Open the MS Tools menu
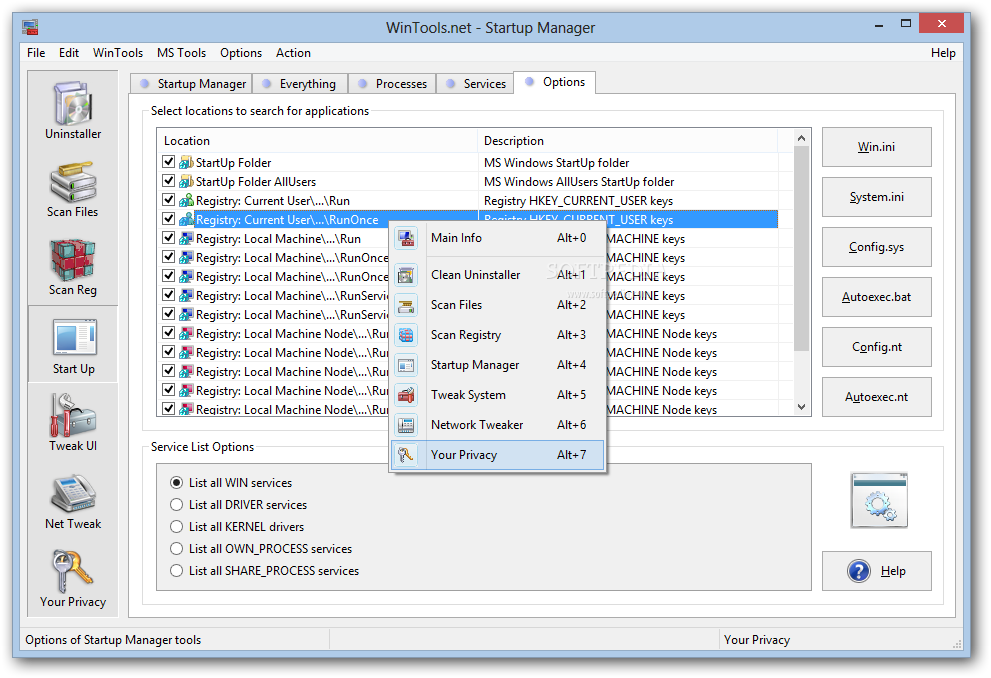Viewport: 991px width, 678px height. pyautogui.click(x=181, y=53)
